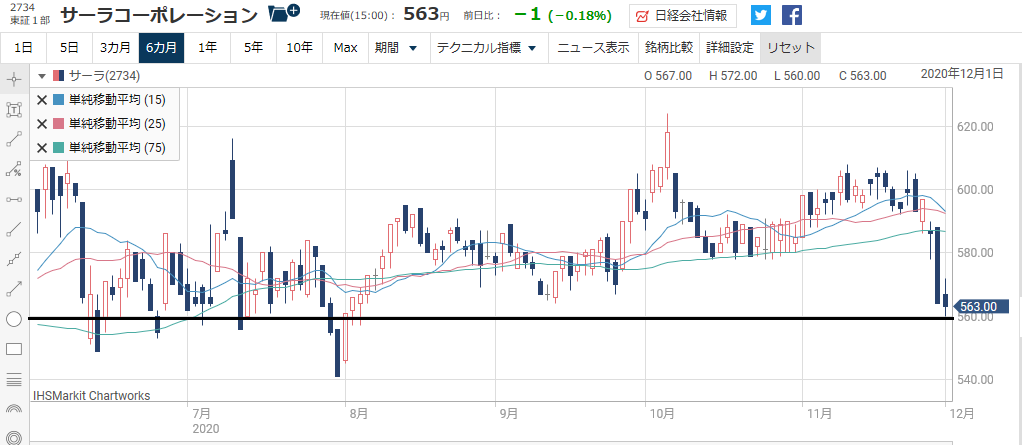Click the stock code 2734 text
Screen dimensions: 1022x445
(x=22, y=7)
